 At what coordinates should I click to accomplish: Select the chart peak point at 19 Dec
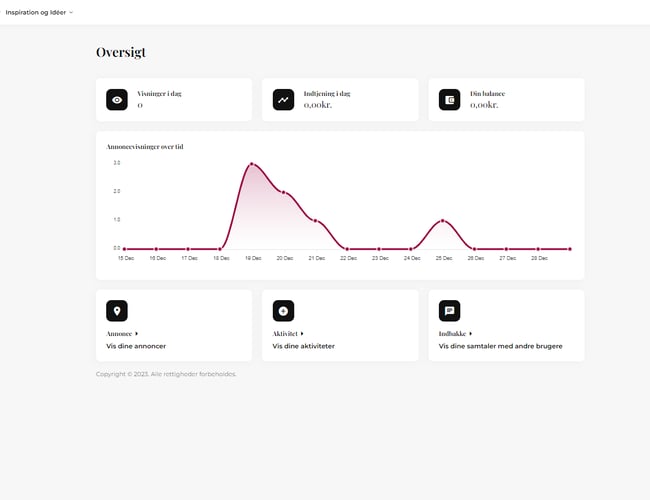252,164
